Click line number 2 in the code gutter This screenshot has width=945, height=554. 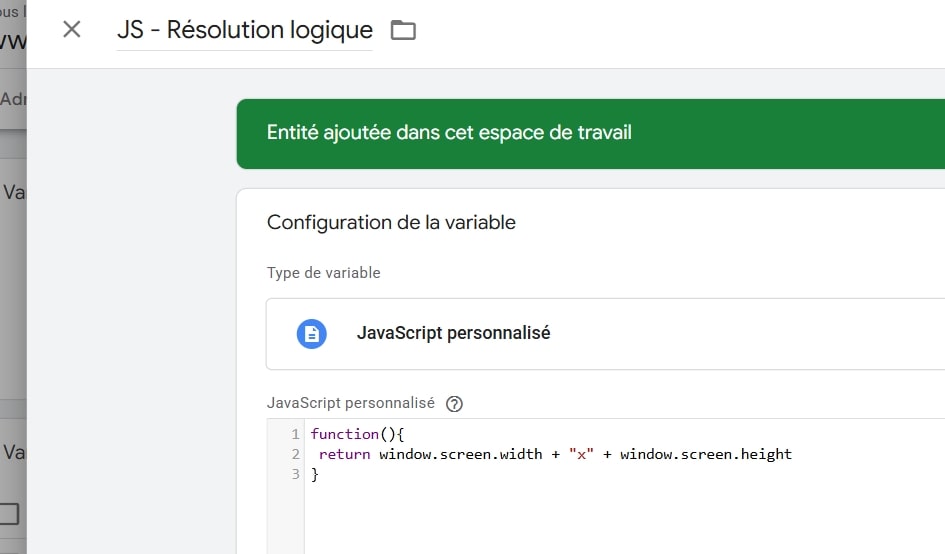click(x=295, y=454)
